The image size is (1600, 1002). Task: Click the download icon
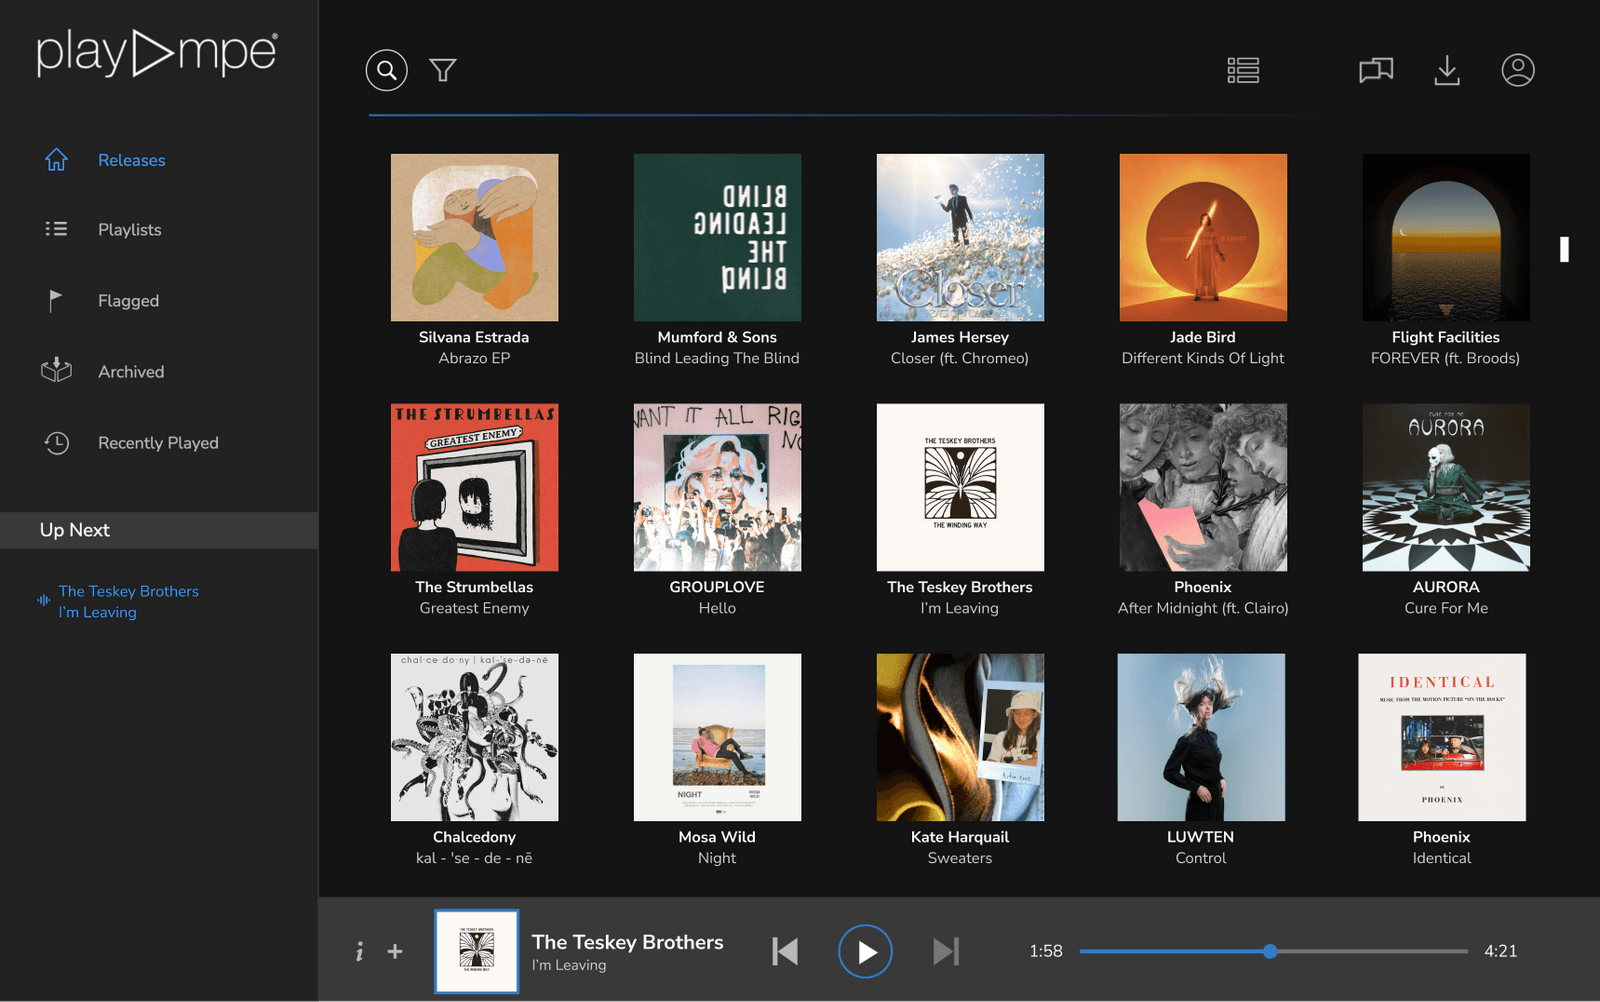tap(1447, 70)
